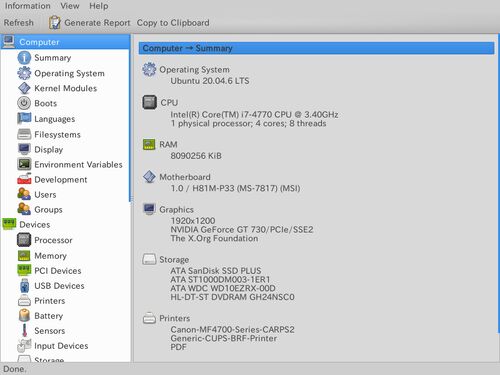
Task: Click the 8090256 KiB RAM value
Action: tap(196, 156)
